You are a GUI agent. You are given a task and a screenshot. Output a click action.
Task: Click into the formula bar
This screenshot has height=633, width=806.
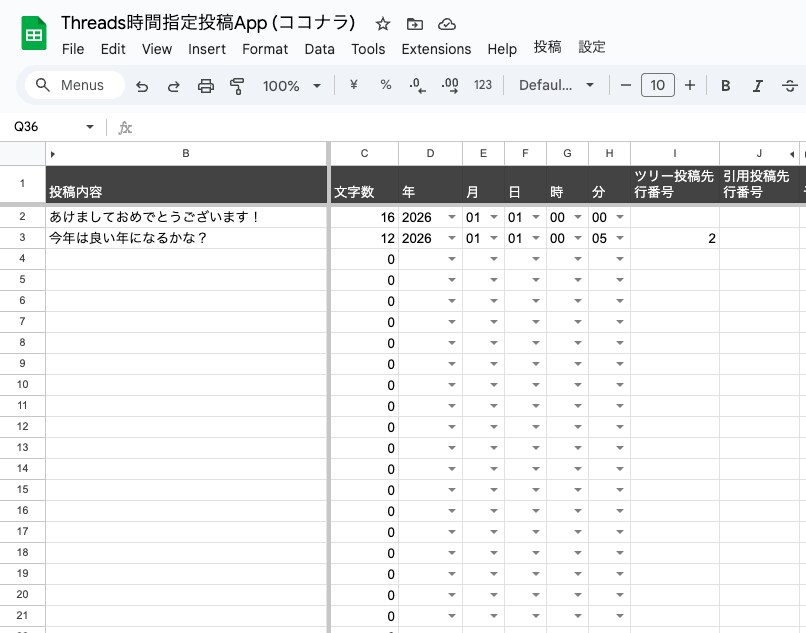coord(468,127)
